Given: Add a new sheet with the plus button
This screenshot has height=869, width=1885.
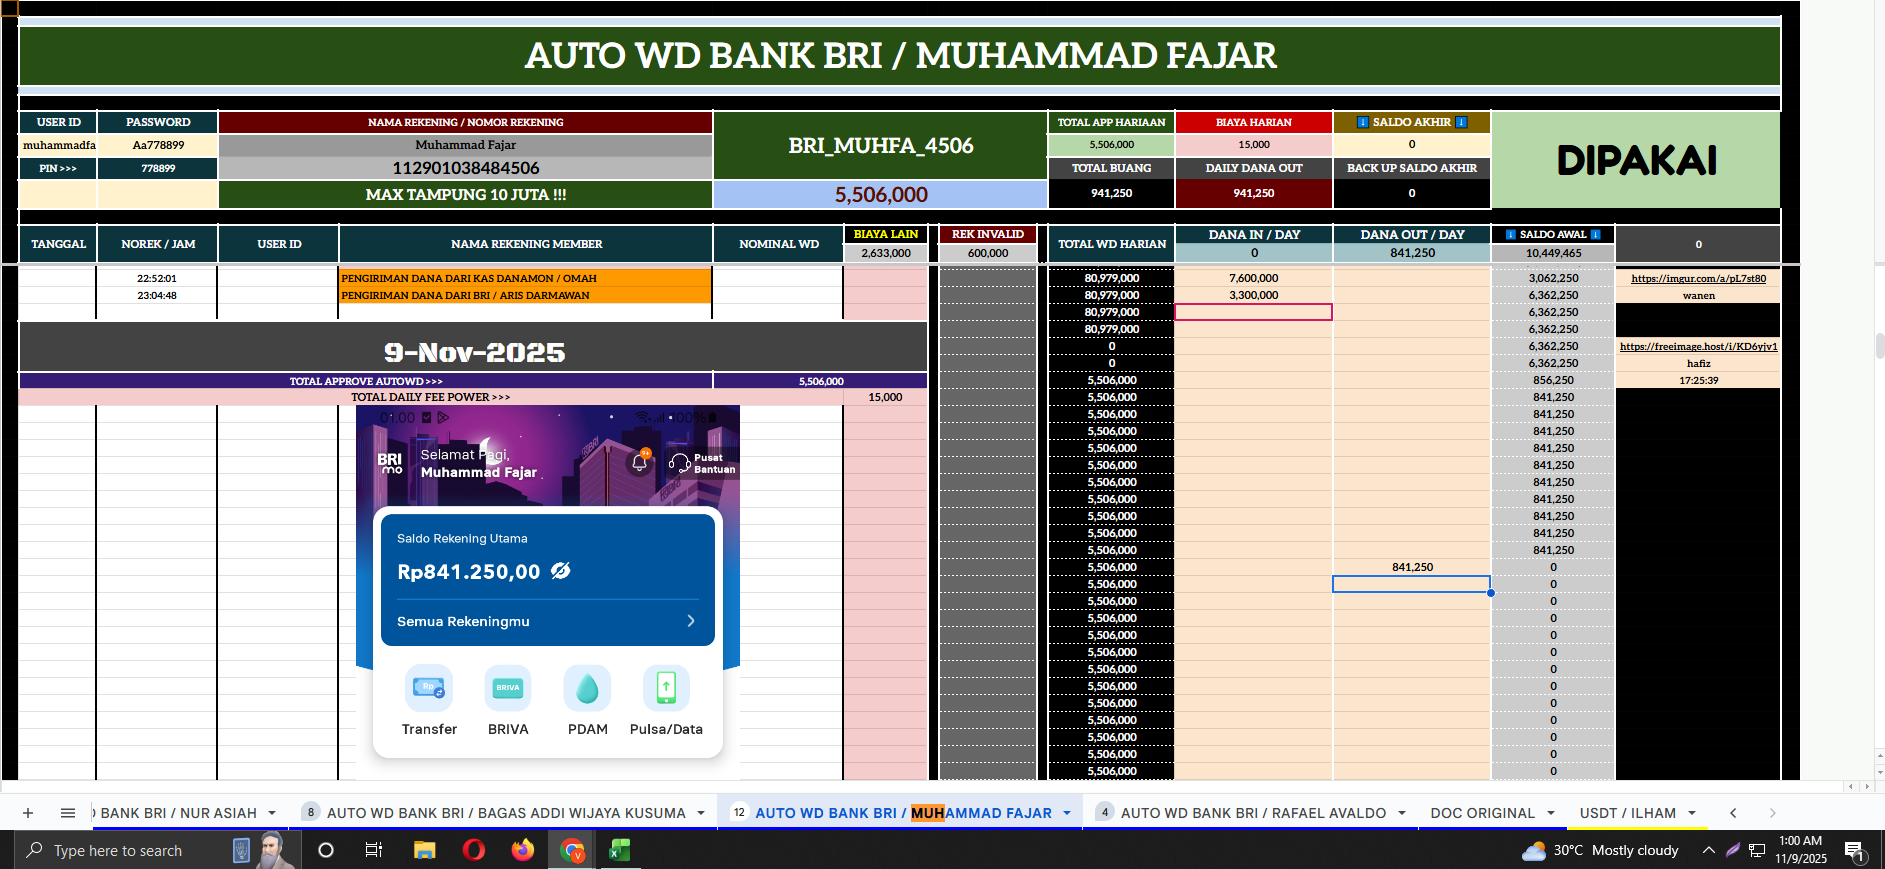Looking at the screenshot, I should (28, 813).
